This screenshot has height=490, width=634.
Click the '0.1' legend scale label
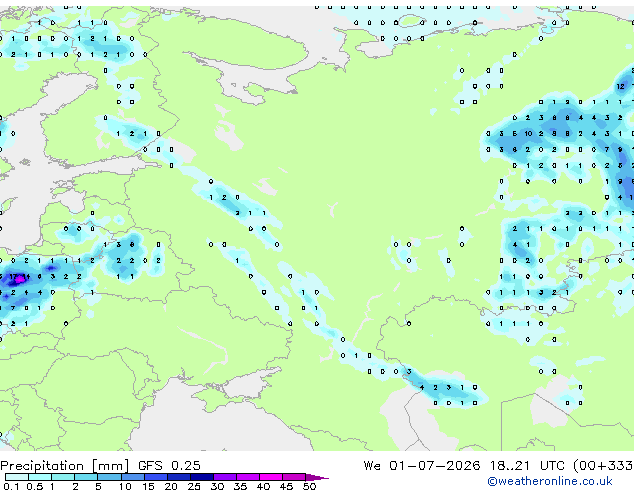click(11, 486)
